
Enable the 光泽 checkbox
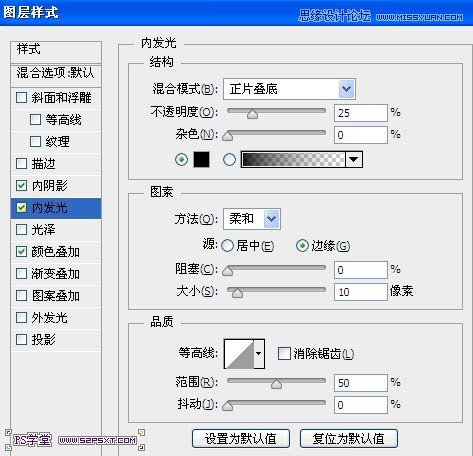22,230
